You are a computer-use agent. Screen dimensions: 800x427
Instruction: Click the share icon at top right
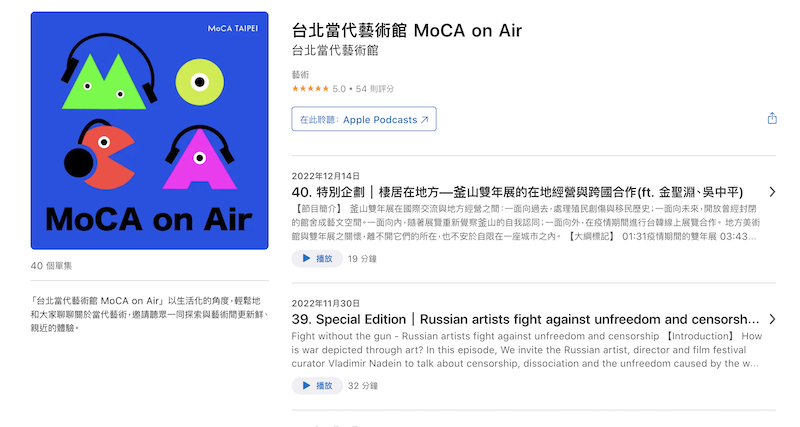click(x=772, y=118)
